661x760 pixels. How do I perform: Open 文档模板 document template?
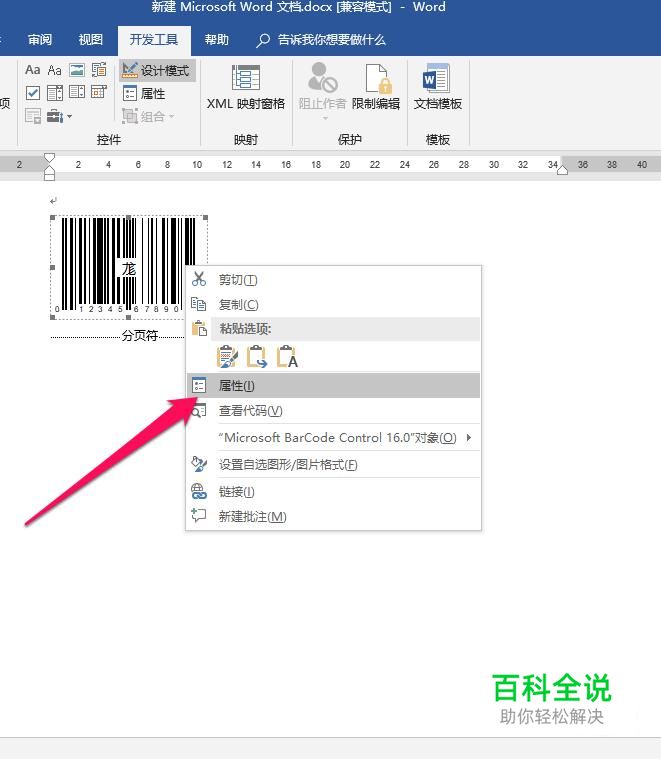point(438,88)
